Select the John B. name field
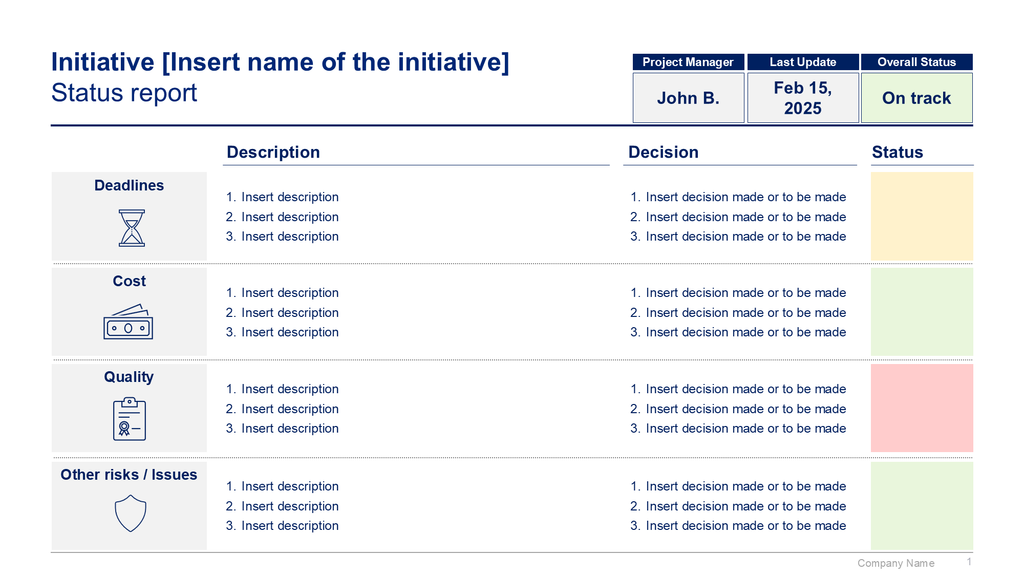The image size is (1024, 576). coord(688,98)
